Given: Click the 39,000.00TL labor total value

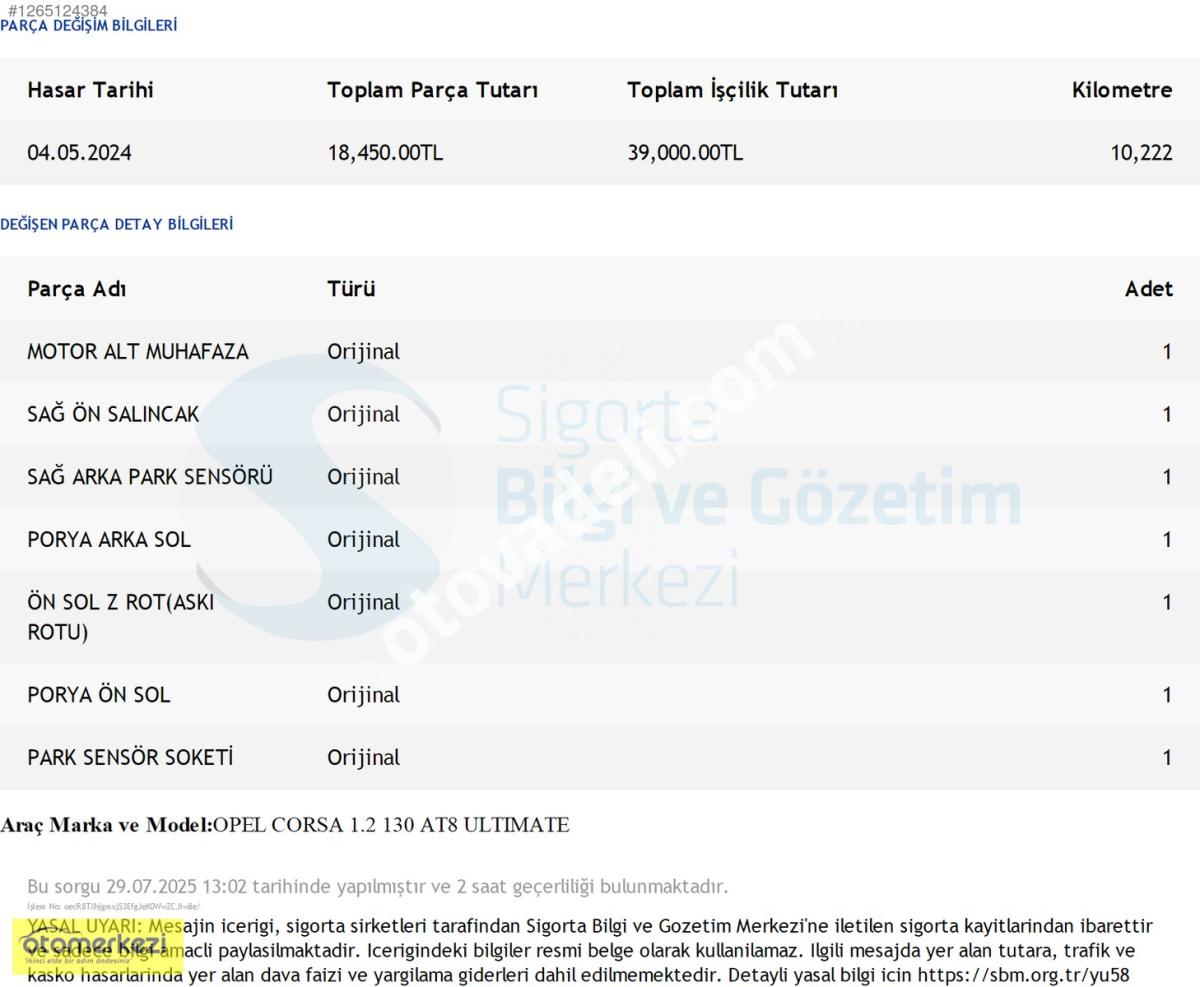Looking at the screenshot, I should (685, 153).
